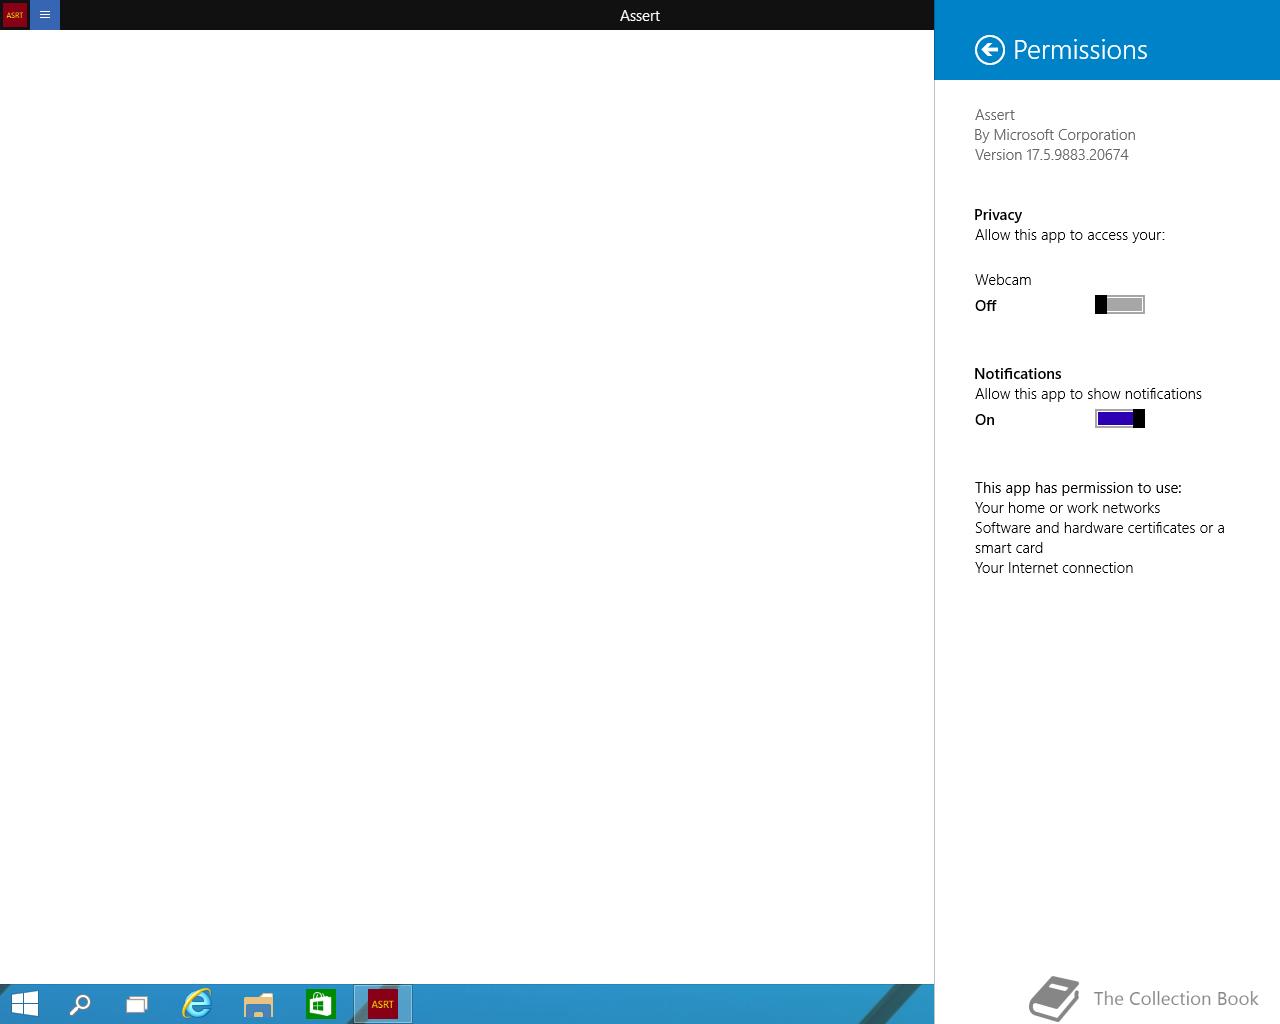Click 'Allow this app to access your:' text

[1070, 235]
